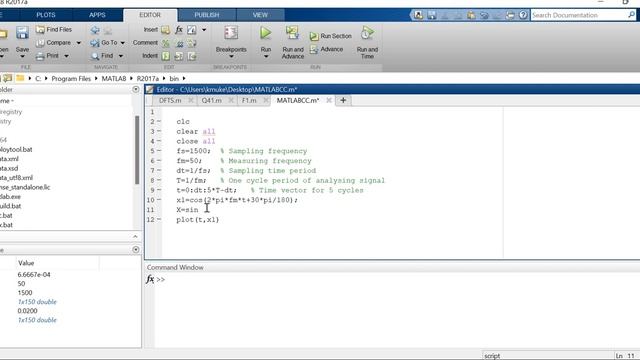The height and width of the screenshot is (360, 640).
Task: Open the Compare dropdown arrow
Action: pyautogui.click(x=79, y=43)
